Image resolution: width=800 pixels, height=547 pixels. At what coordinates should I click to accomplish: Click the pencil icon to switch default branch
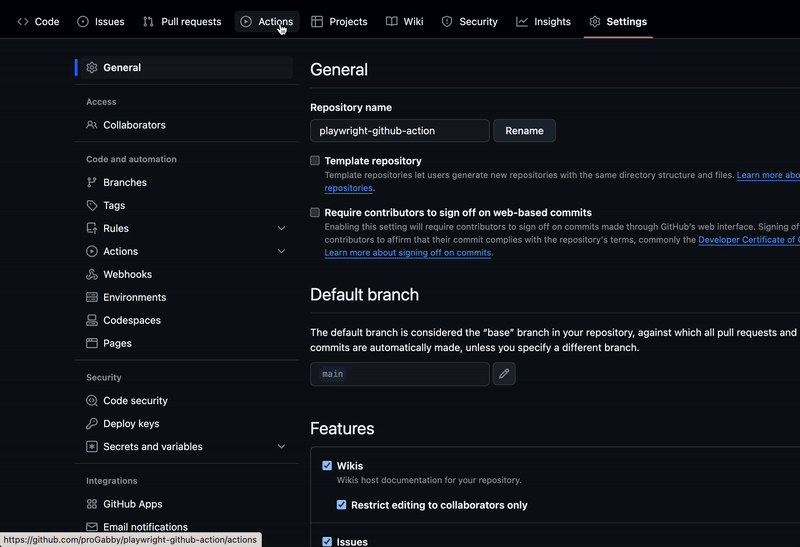[504, 374]
